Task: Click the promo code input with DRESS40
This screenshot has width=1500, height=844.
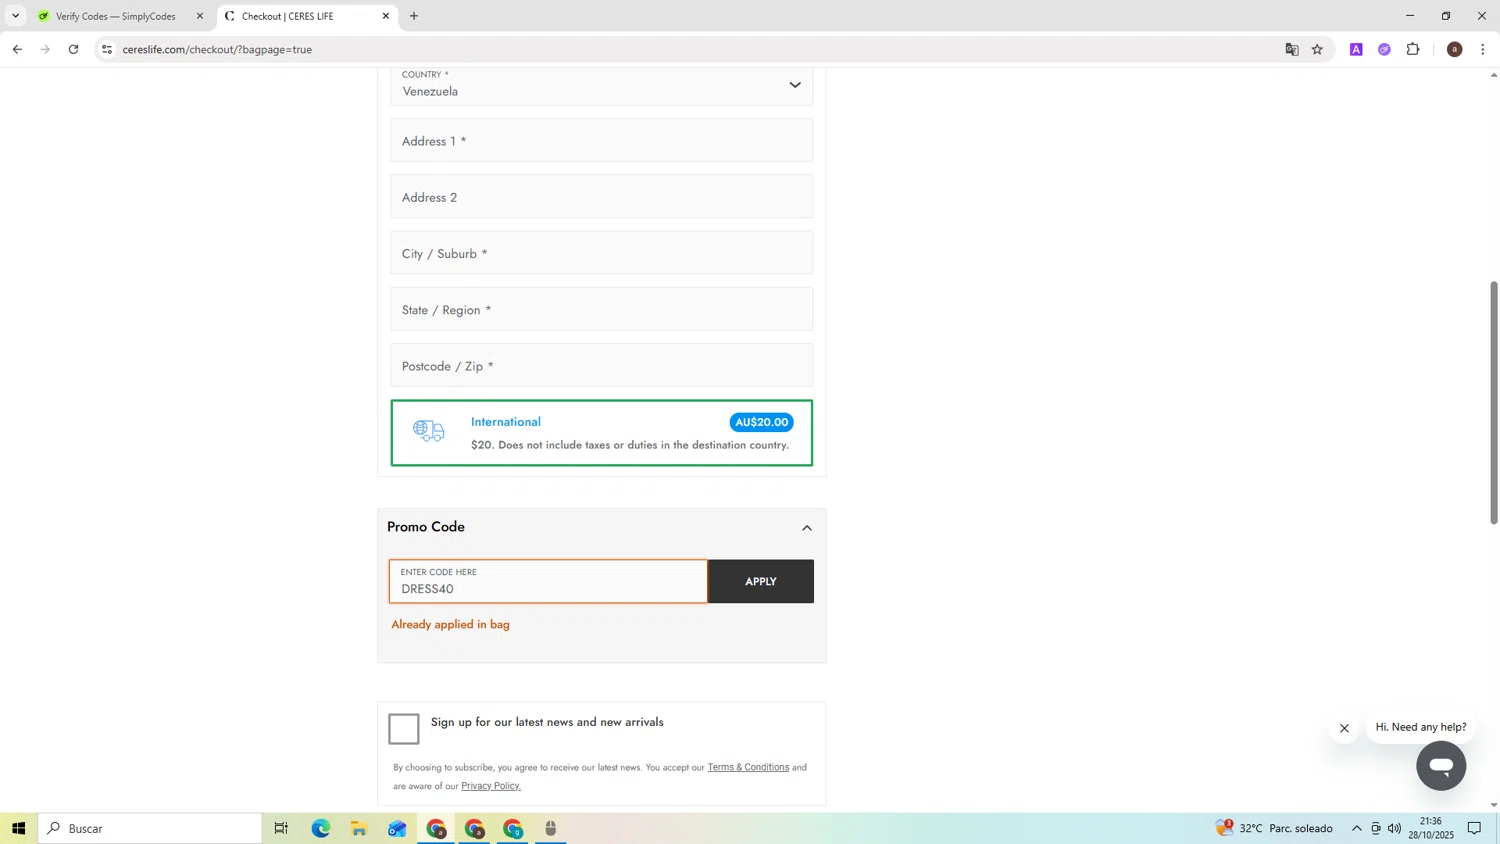Action: click(548, 581)
